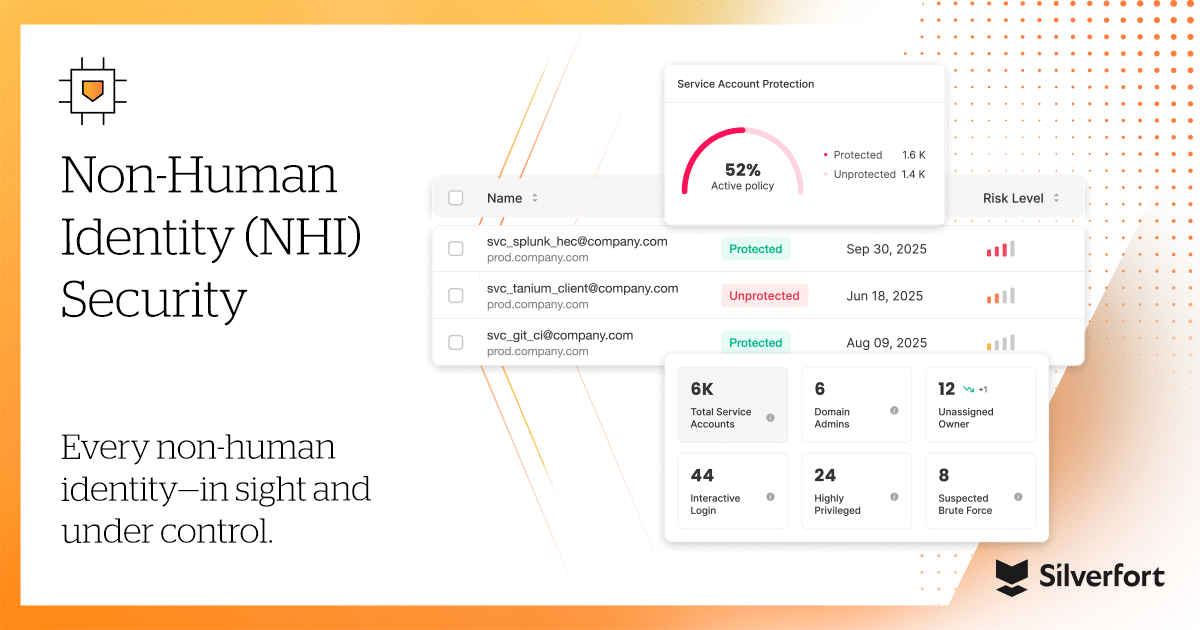The height and width of the screenshot is (630, 1200).
Task: Click info icon on Interactive Login card
Action: pyautogui.click(x=770, y=497)
